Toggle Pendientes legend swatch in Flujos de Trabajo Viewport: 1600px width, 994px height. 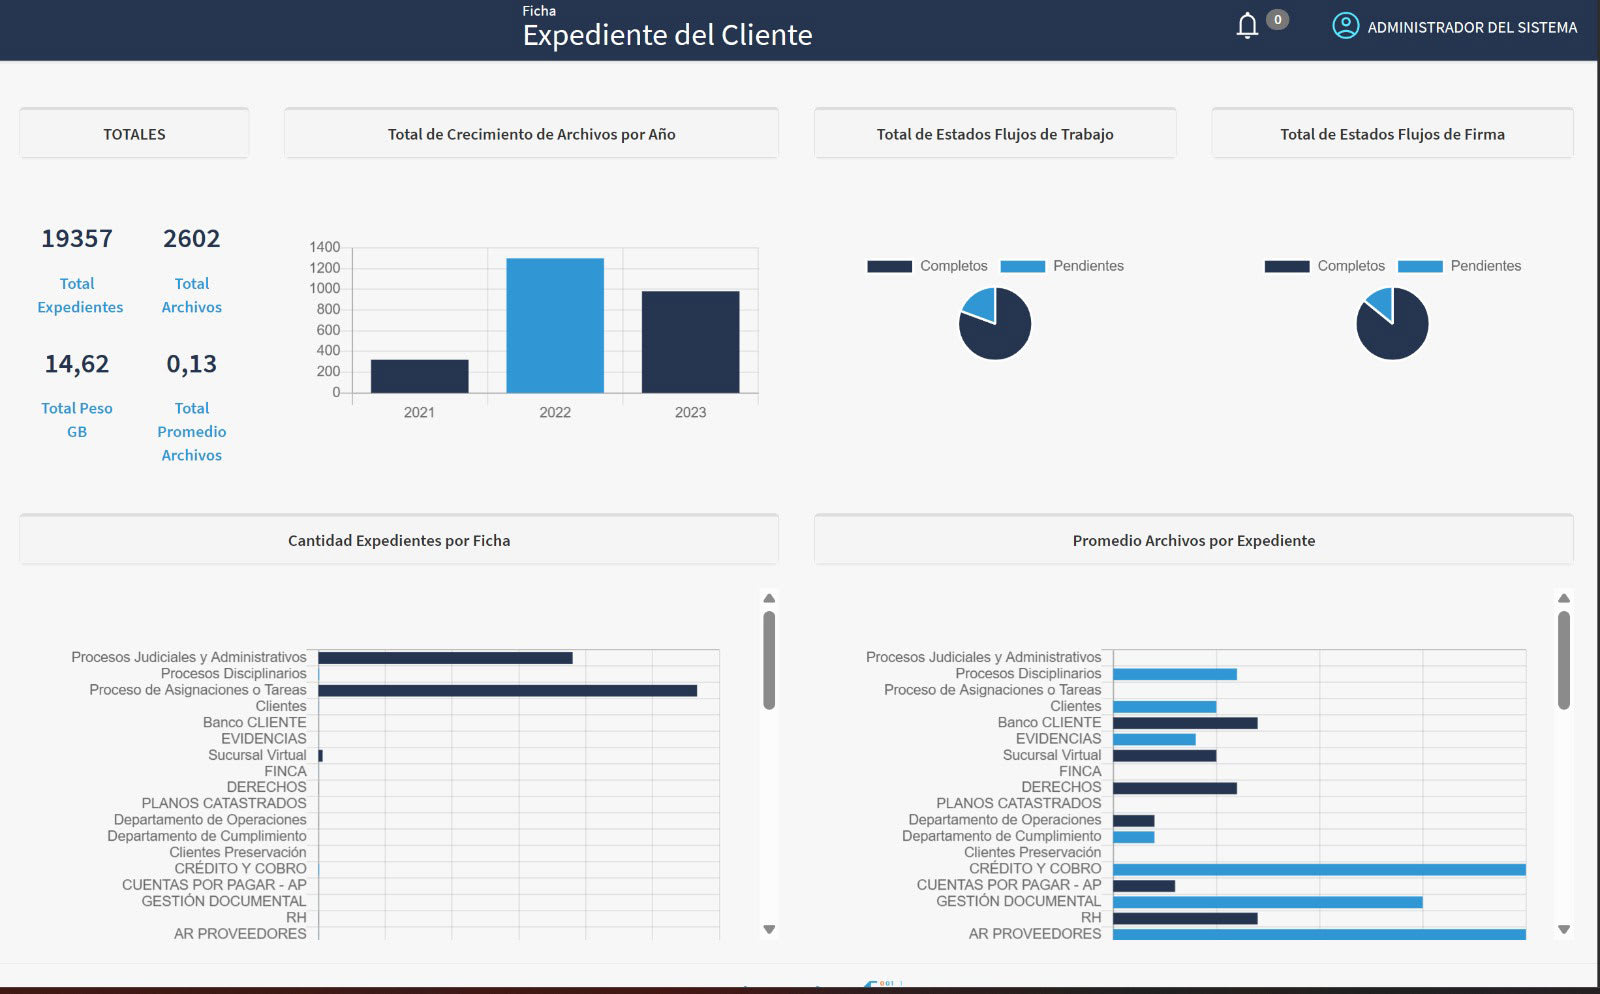click(1022, 266)
